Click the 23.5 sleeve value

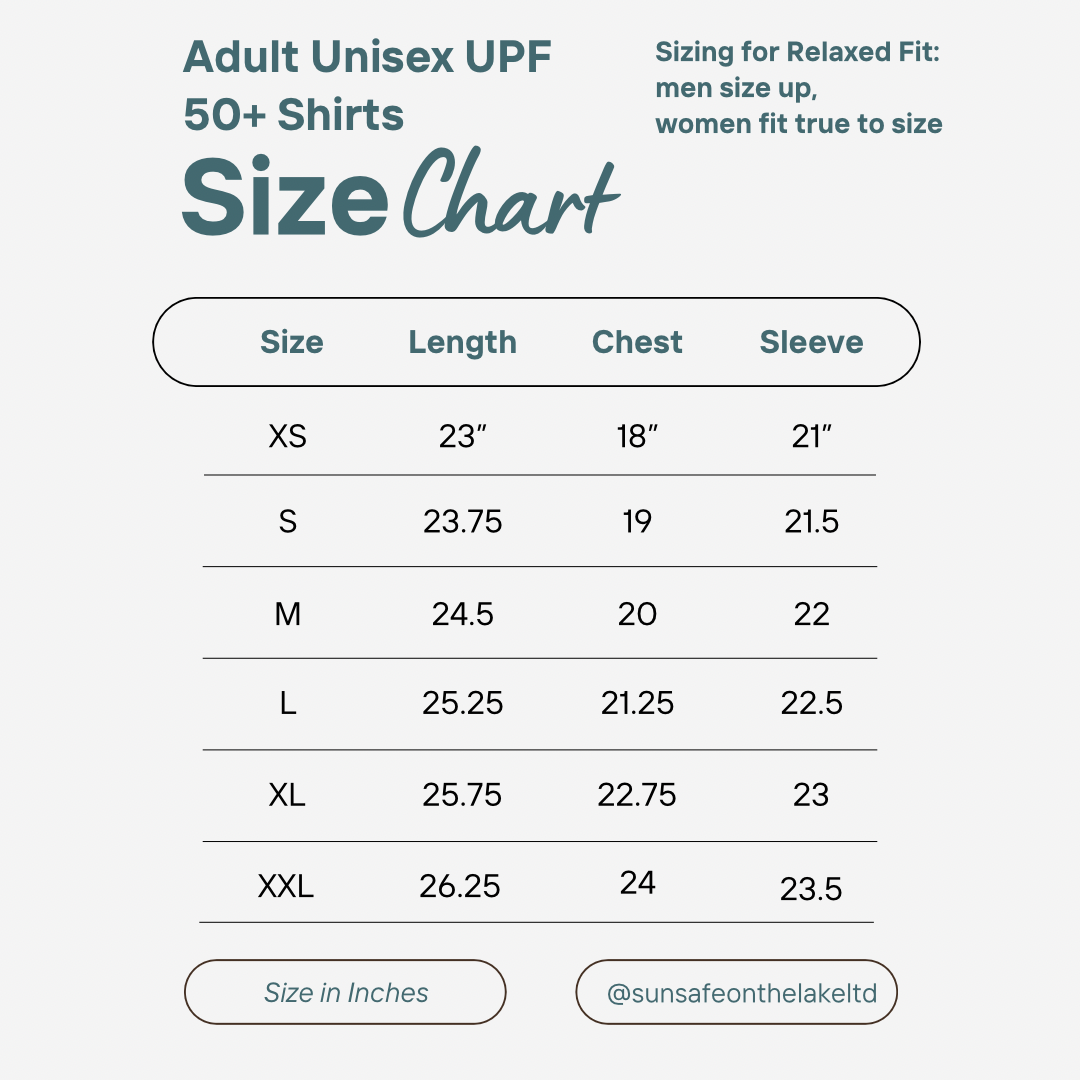(x=811, y=889)
